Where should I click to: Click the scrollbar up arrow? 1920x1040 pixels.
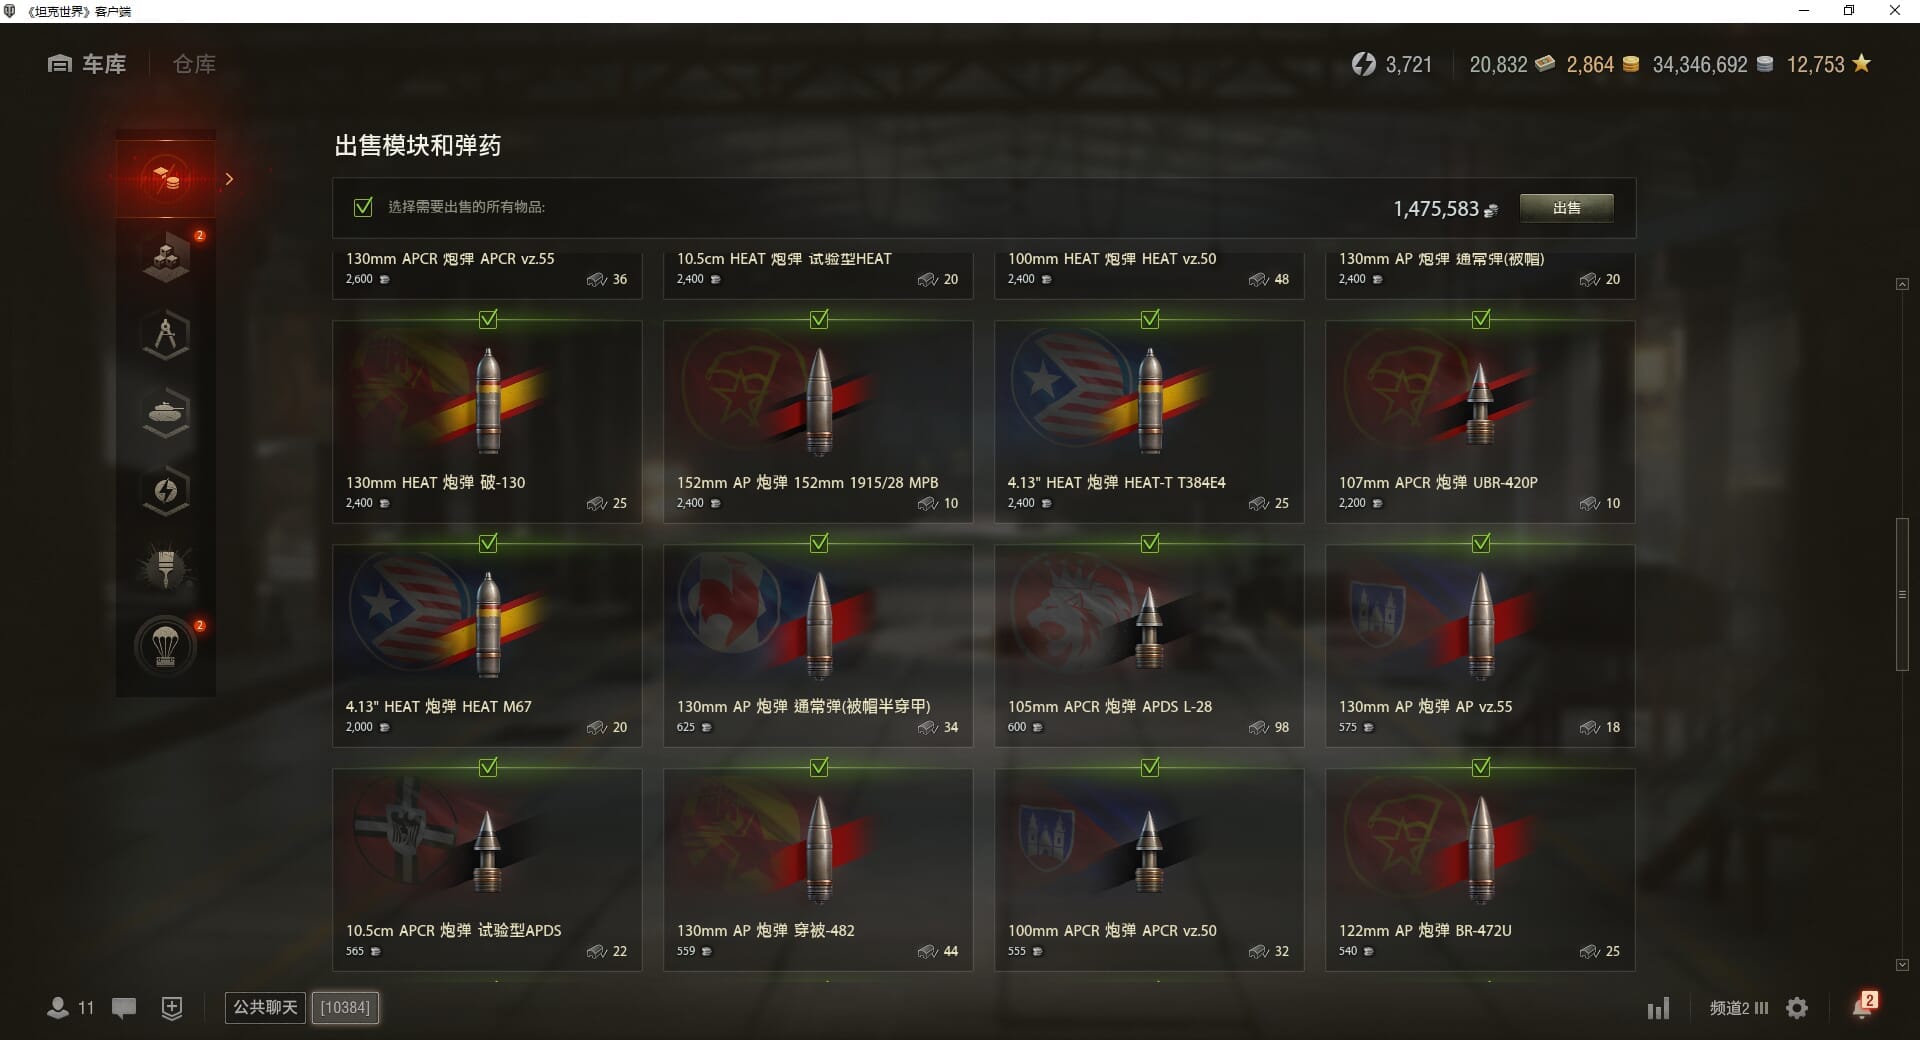tap(1902, 284)
